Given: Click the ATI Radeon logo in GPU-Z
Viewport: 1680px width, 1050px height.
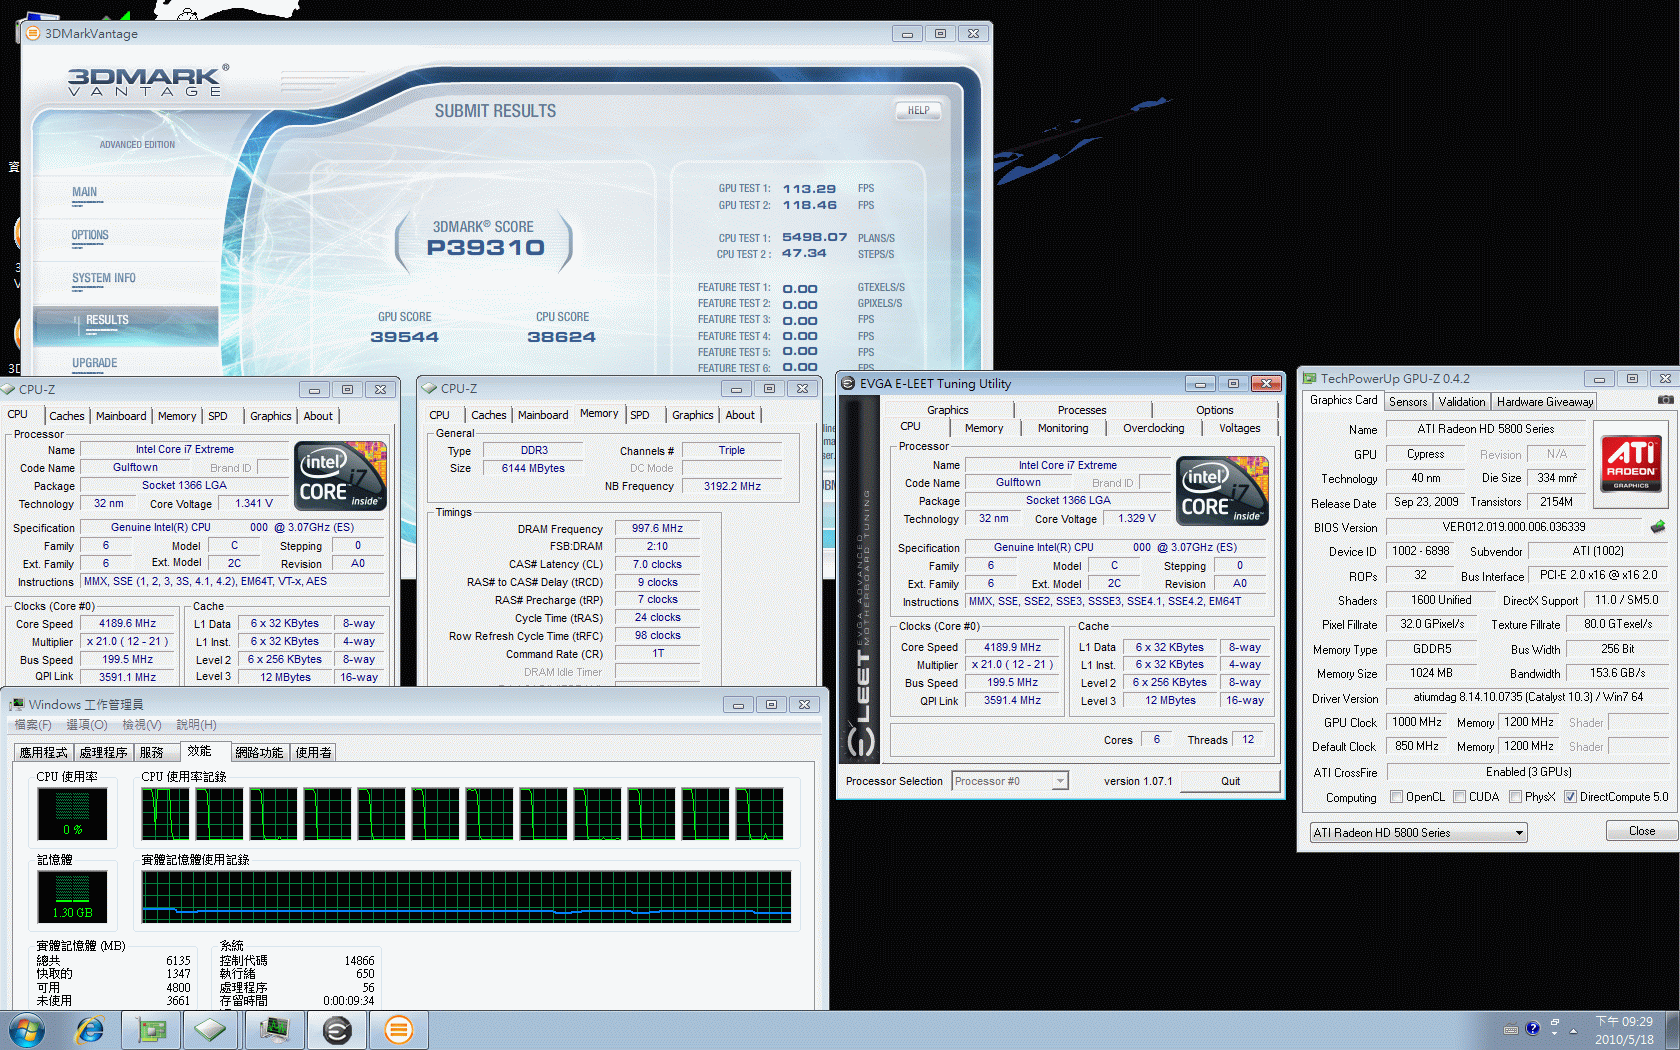Looking at the screenshot, I should 1630,464.
